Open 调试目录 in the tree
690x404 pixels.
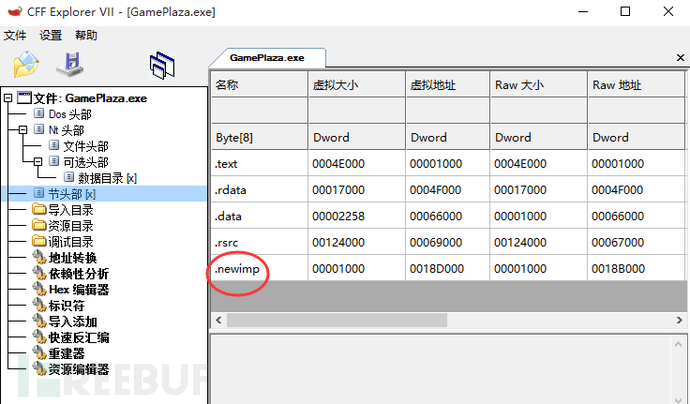(70, 241)
